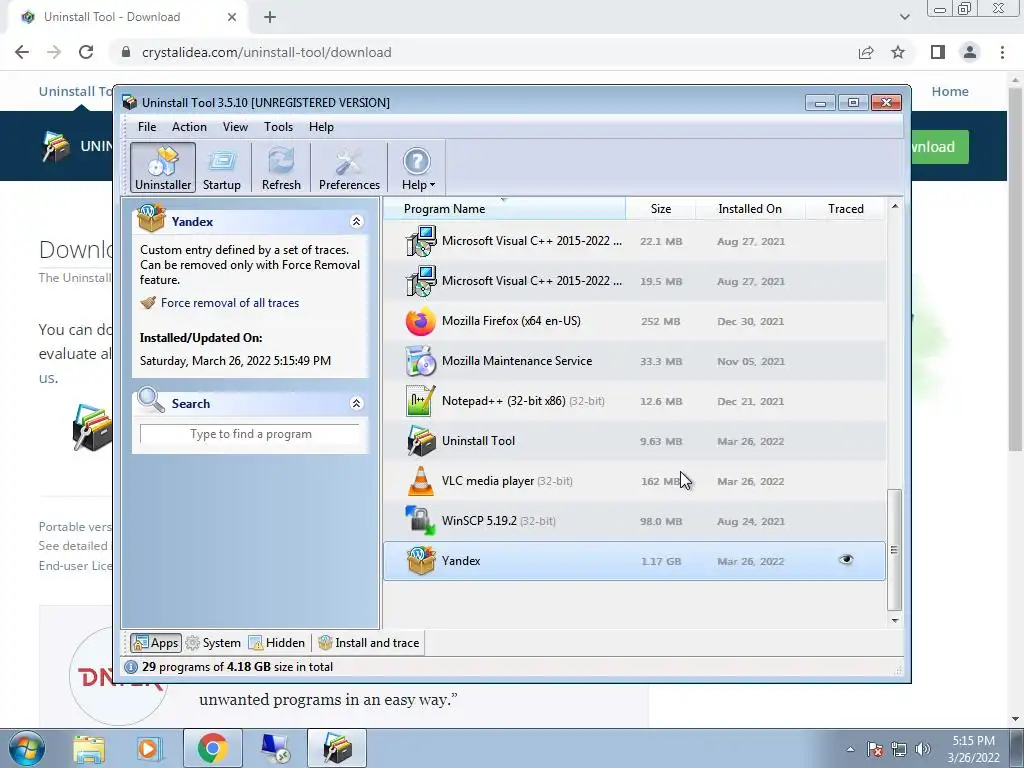The height and width of the screenshot is (768, 1024).
Task: Sort by Installed On column header
Action: tap(750, 208)
